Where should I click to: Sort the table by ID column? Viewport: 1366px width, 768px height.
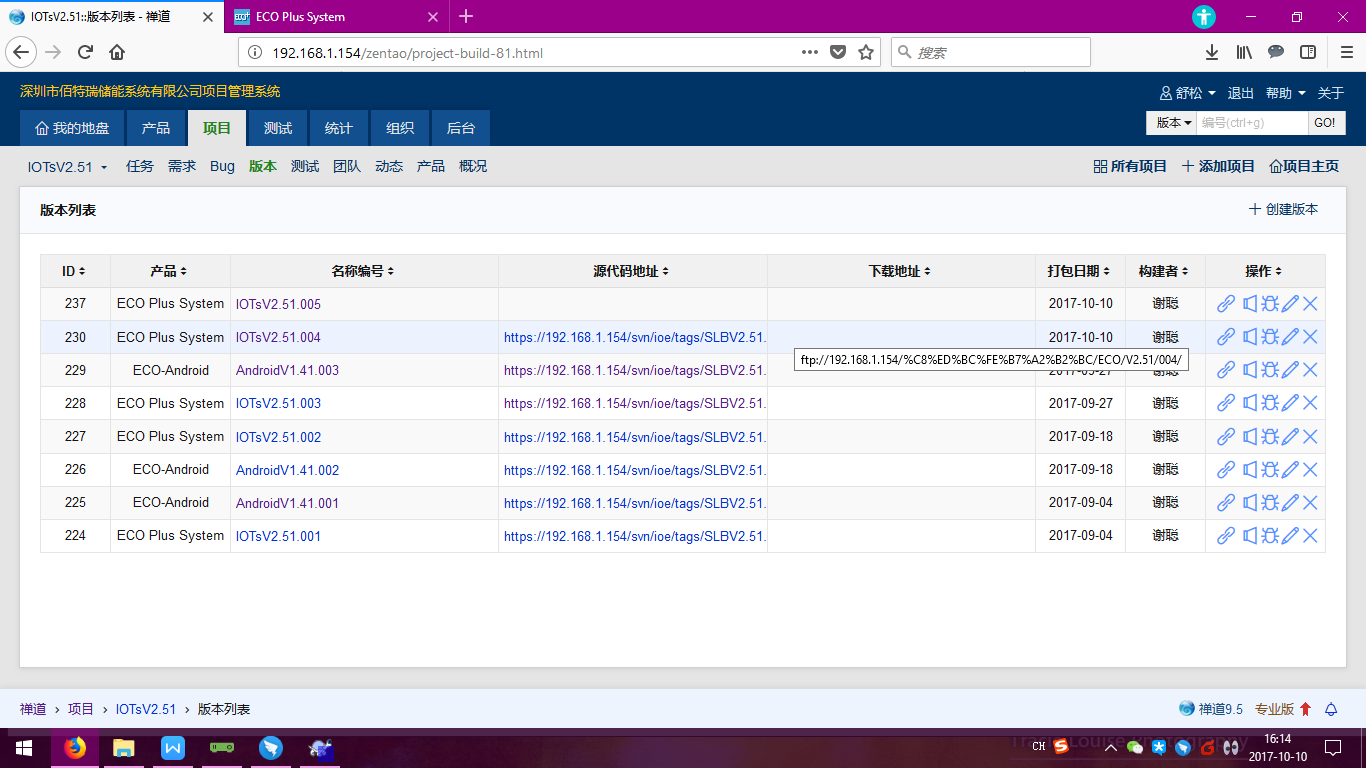[x=73, y=271]
